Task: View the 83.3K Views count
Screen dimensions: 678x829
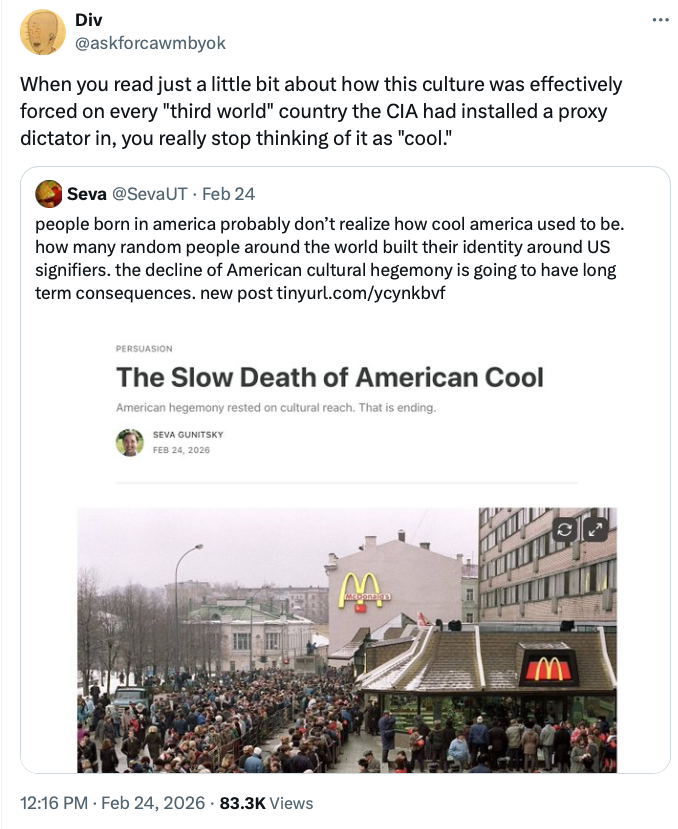Action: coord(266,803)
